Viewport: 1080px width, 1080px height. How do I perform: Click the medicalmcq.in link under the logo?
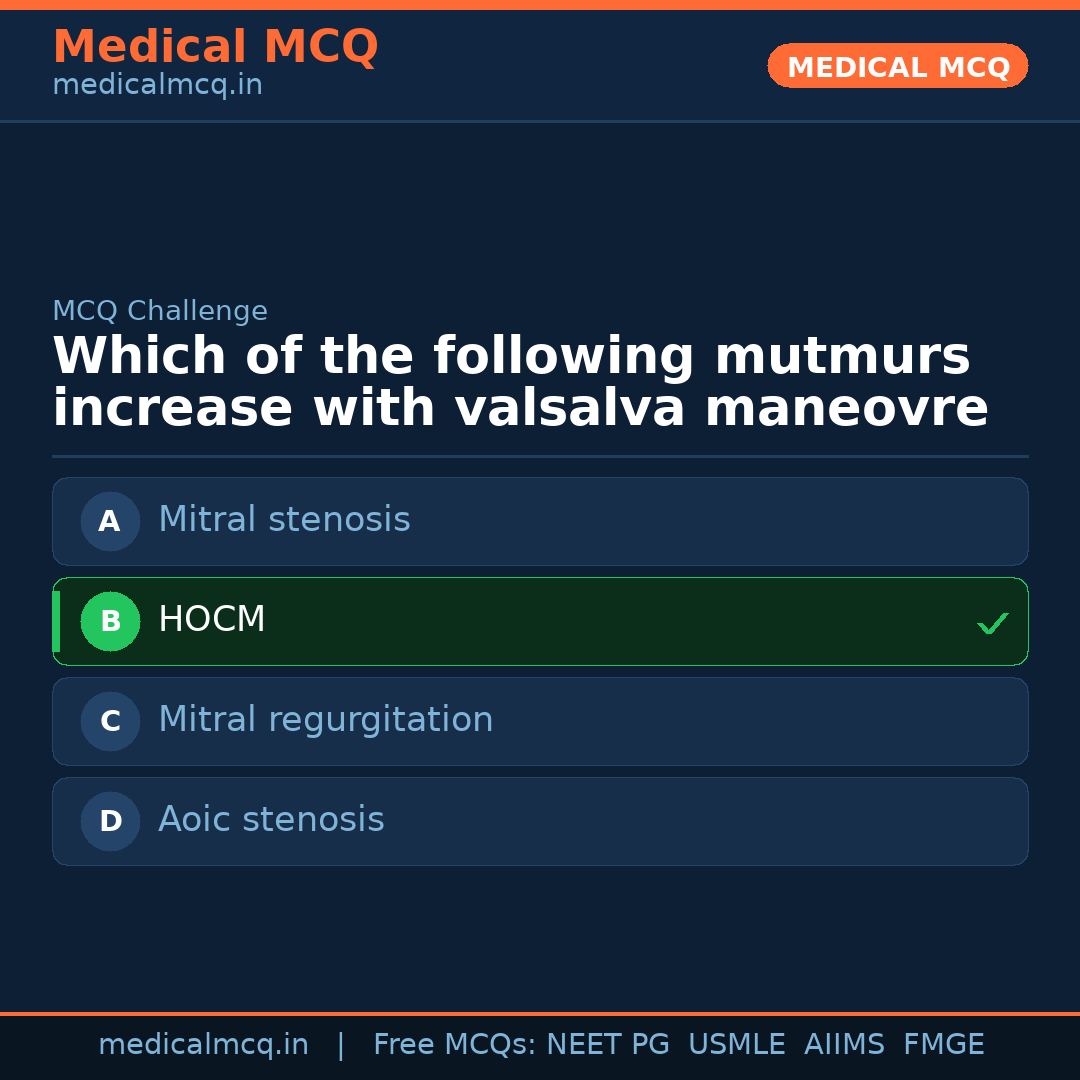point(156,84)
